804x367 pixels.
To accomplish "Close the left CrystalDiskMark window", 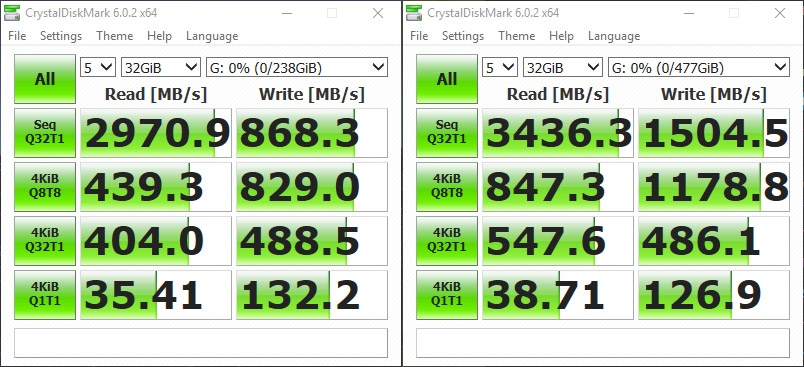I will pyautogui.click(x=378, y=13).
